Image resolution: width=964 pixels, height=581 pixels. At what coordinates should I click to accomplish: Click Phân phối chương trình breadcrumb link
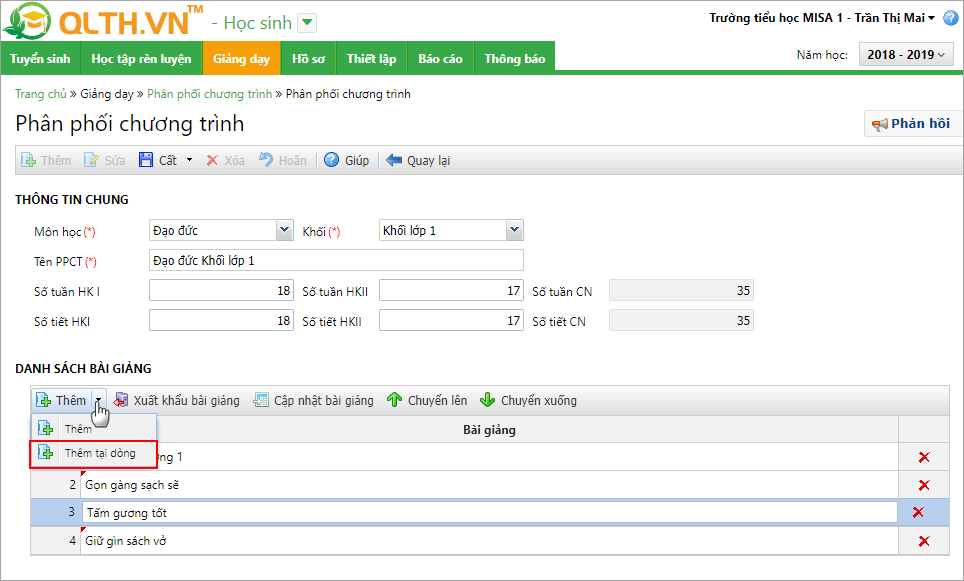coord(209,94)
